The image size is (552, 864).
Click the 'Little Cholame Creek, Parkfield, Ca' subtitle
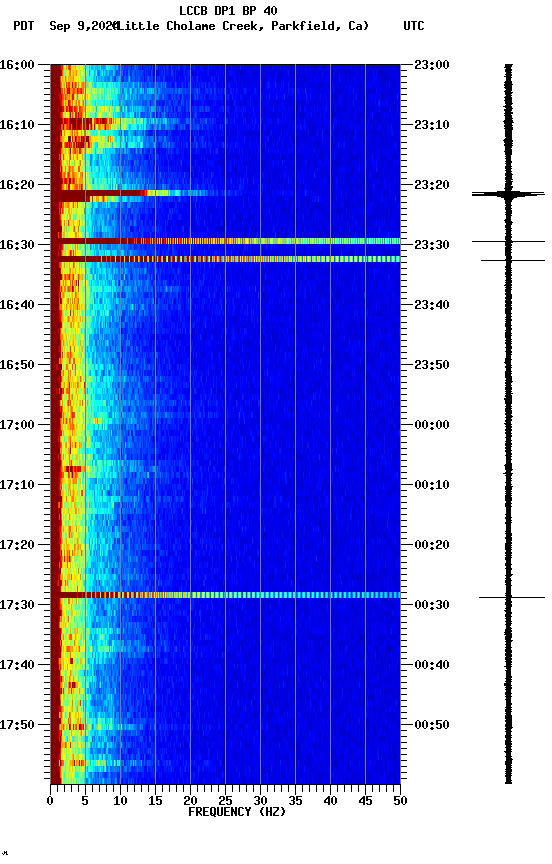click(x=244, y=26)
